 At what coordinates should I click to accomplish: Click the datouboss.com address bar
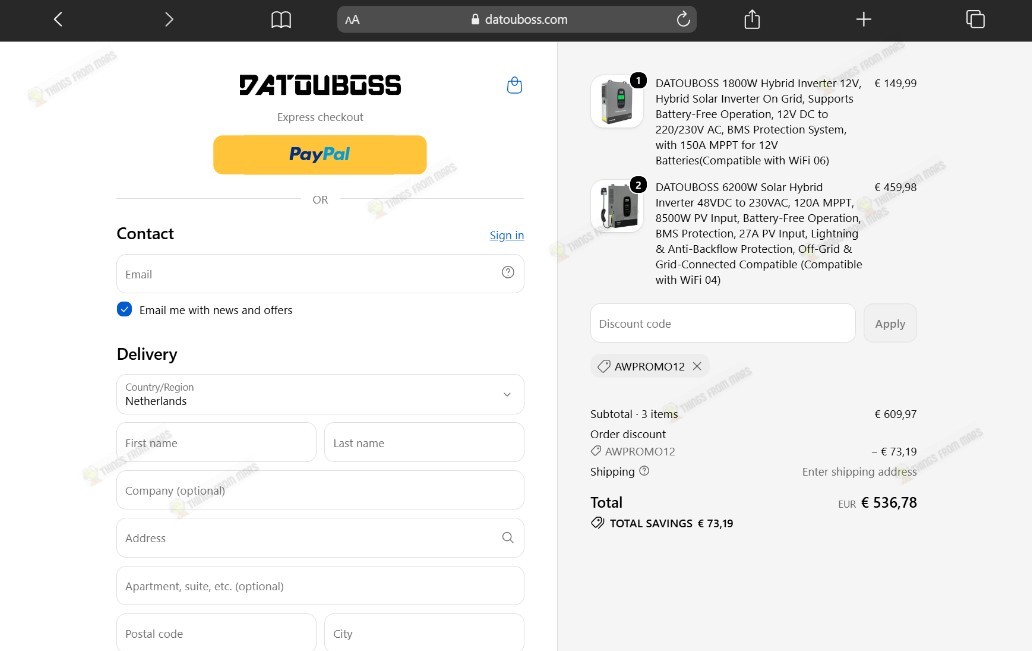[517, 20]
